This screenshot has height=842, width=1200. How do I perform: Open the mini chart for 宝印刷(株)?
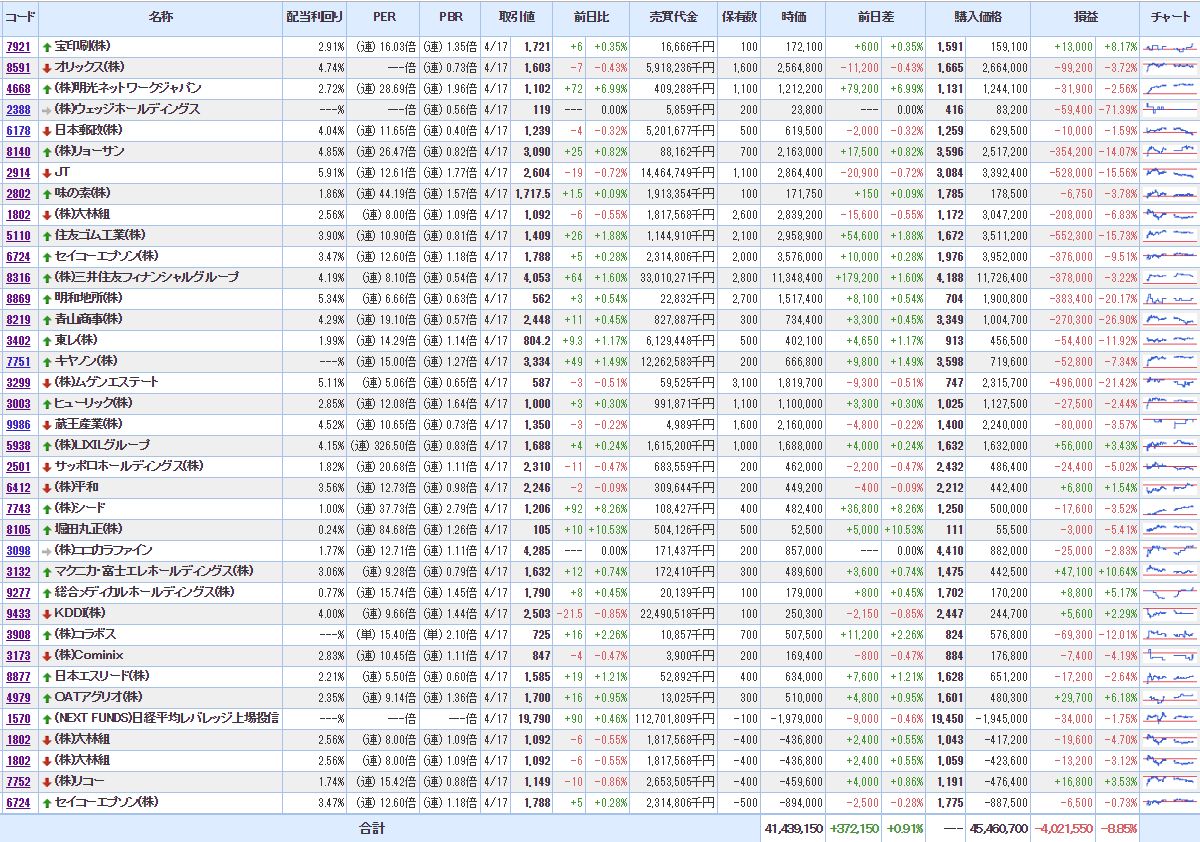(1169, 47)
